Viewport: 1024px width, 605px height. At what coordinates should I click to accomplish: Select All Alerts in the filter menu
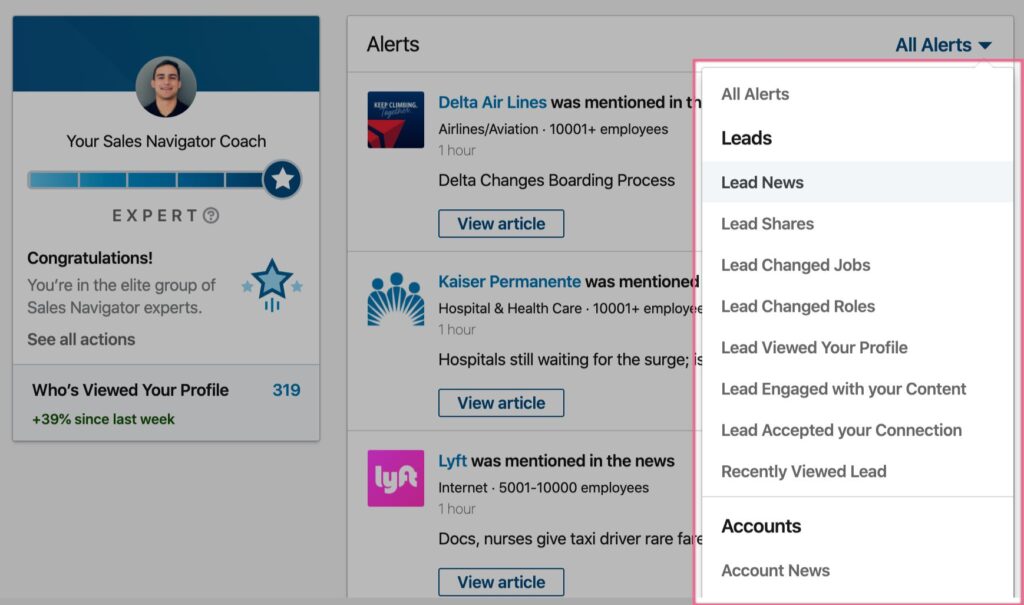tap(755, 94)
